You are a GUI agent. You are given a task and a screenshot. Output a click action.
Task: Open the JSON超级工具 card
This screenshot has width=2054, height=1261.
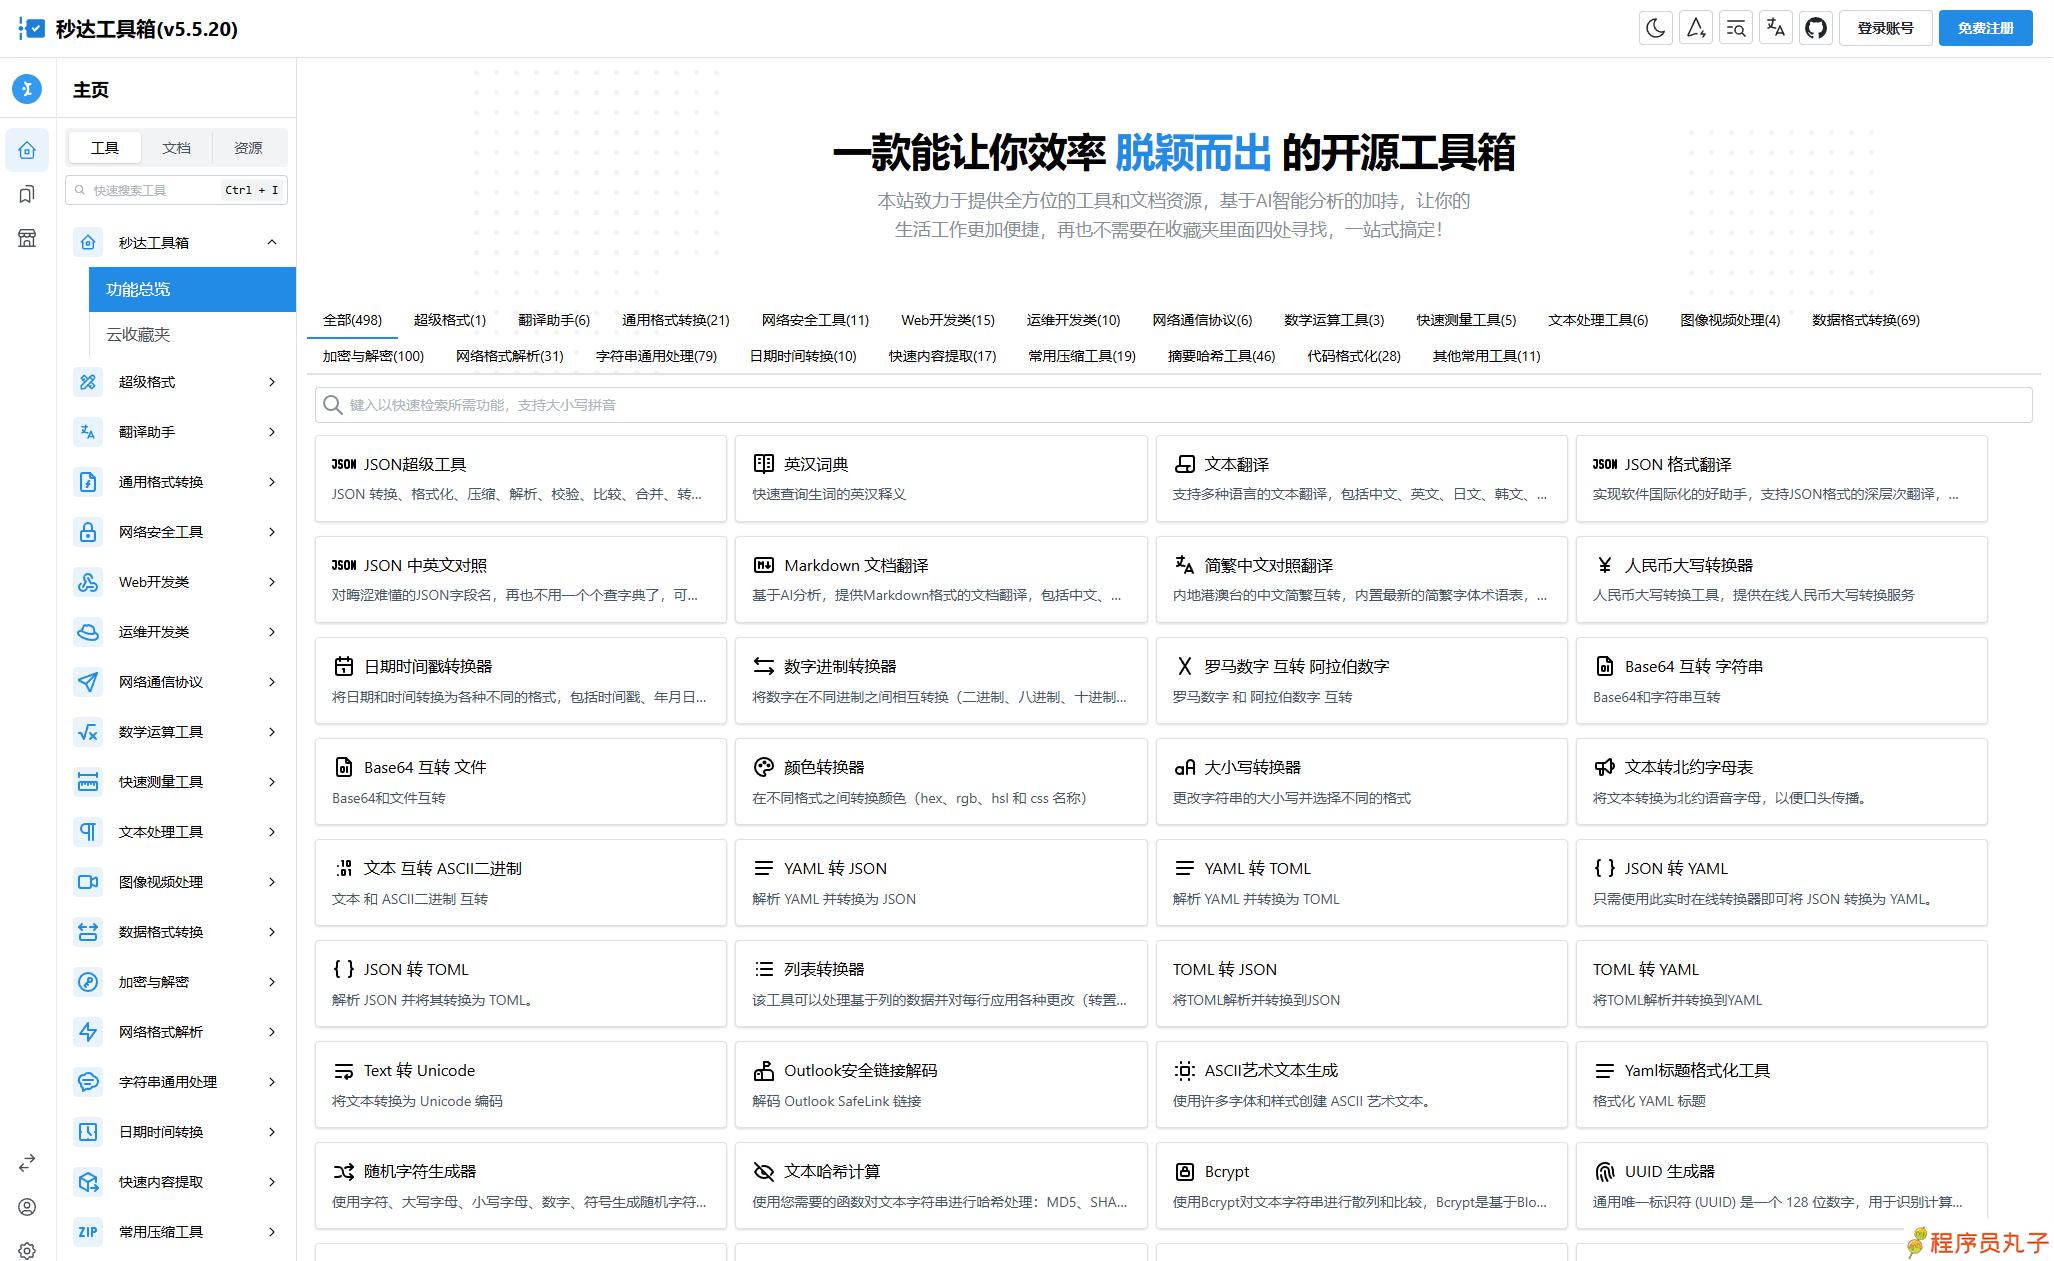click(x=520, y=478)
